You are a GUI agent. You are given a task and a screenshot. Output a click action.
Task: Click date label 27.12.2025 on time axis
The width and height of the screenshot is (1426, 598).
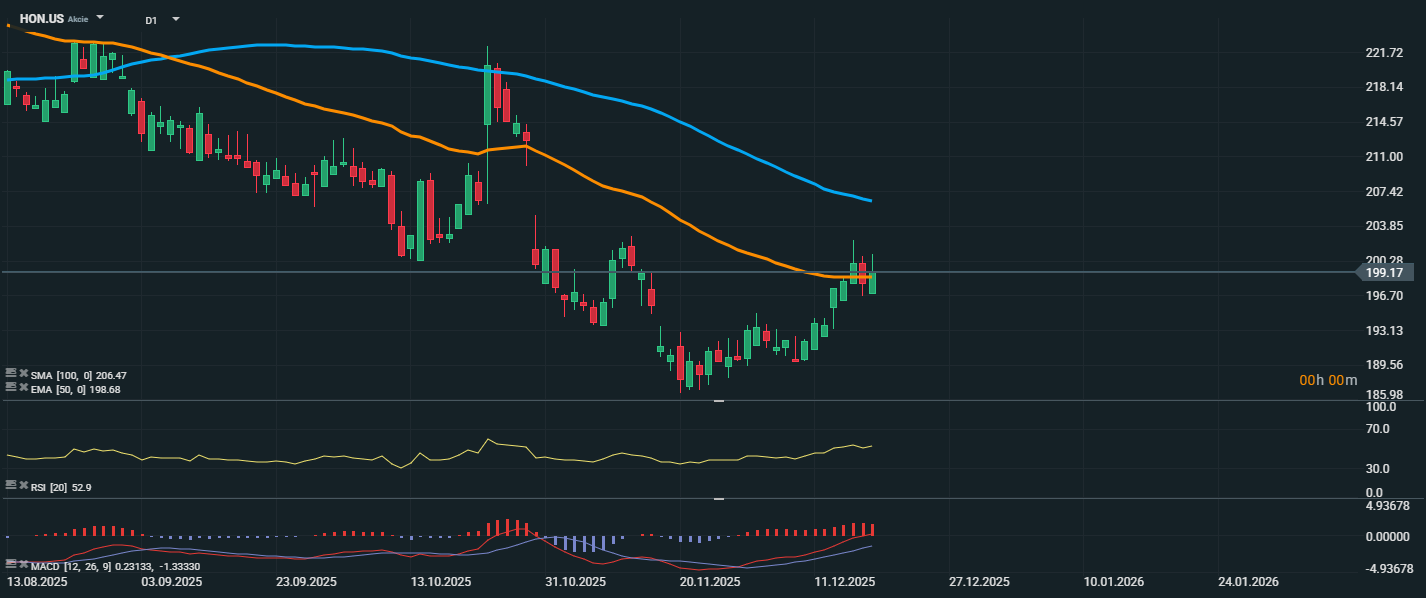coord(980,582)
